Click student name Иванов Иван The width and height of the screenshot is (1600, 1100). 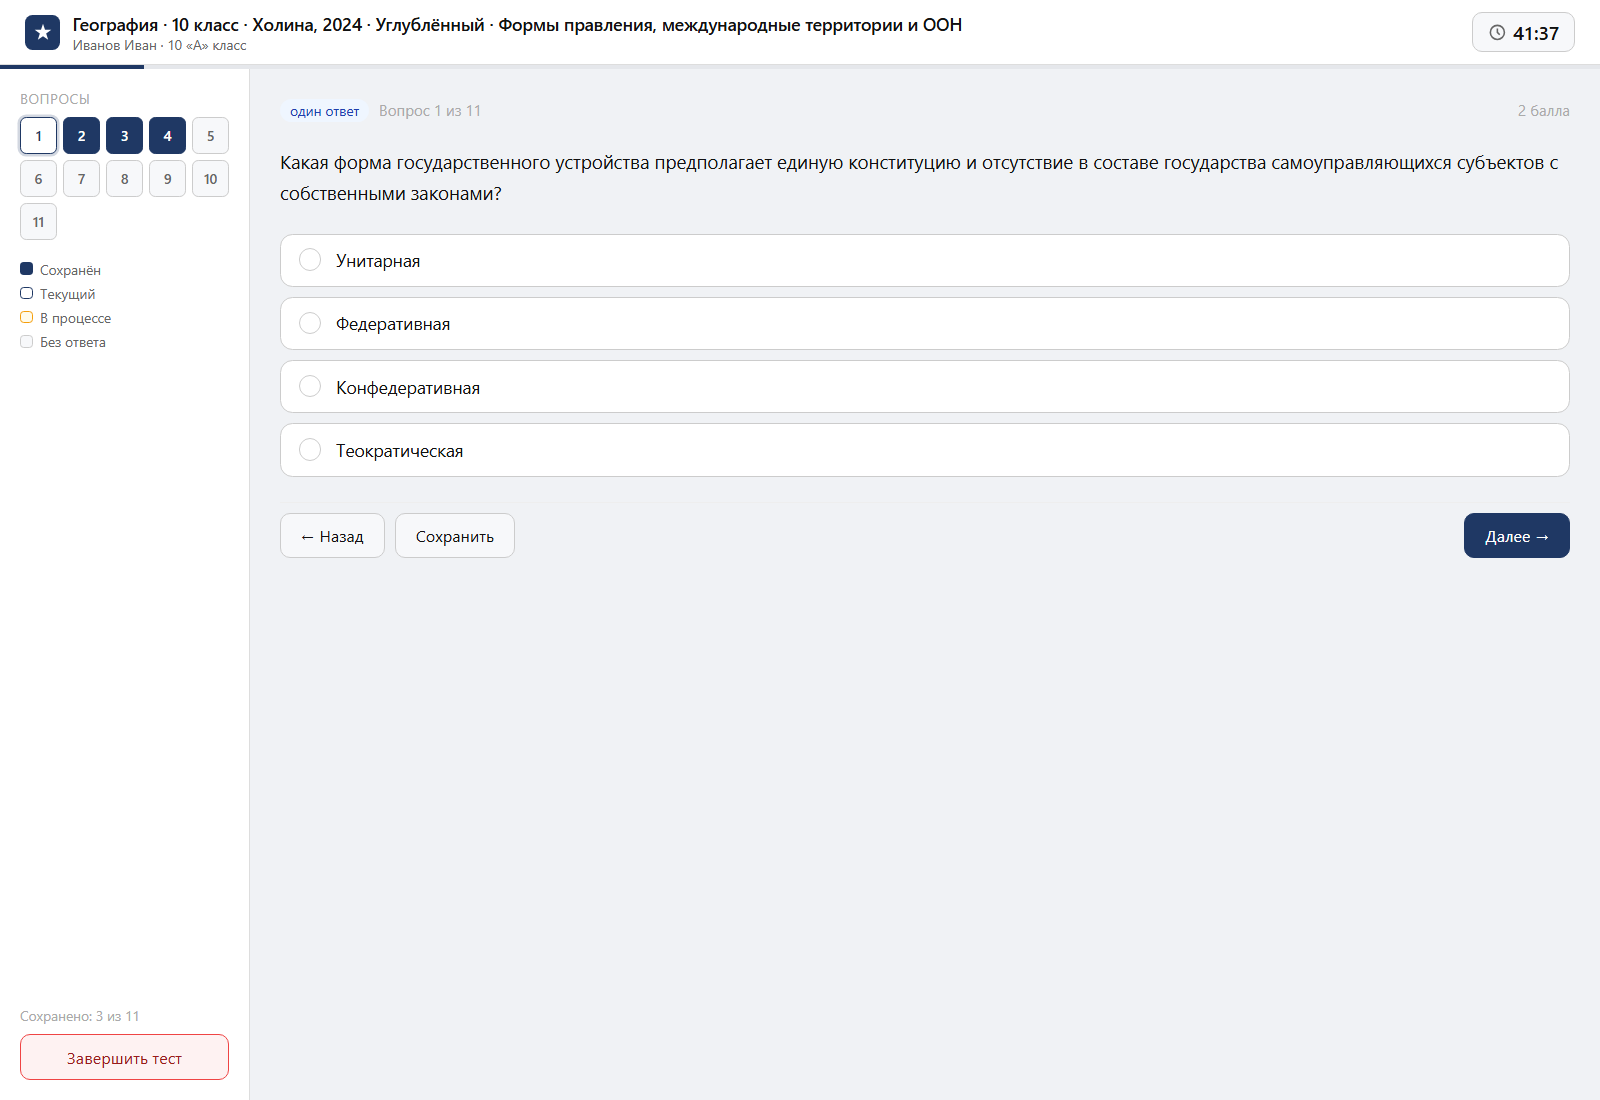[x=114, y=45]
